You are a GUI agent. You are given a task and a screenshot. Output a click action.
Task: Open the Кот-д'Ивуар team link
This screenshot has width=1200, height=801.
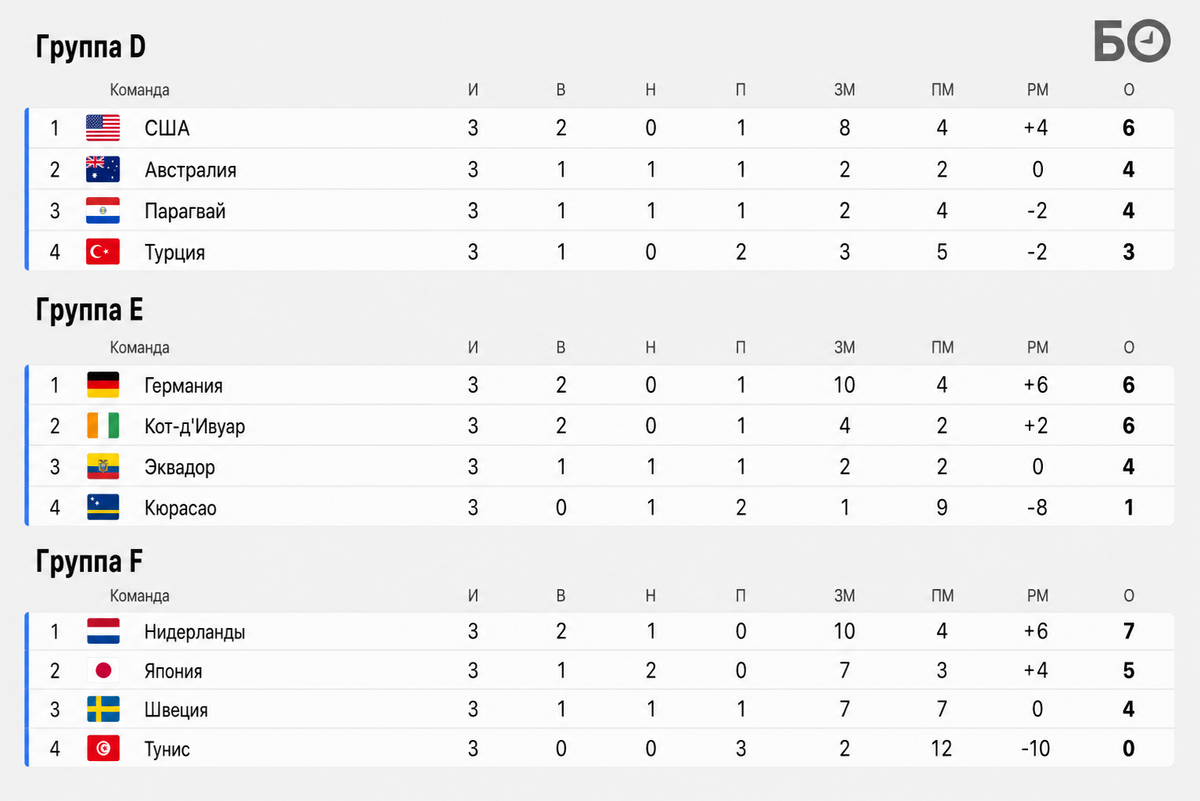[x=195, y=427]
